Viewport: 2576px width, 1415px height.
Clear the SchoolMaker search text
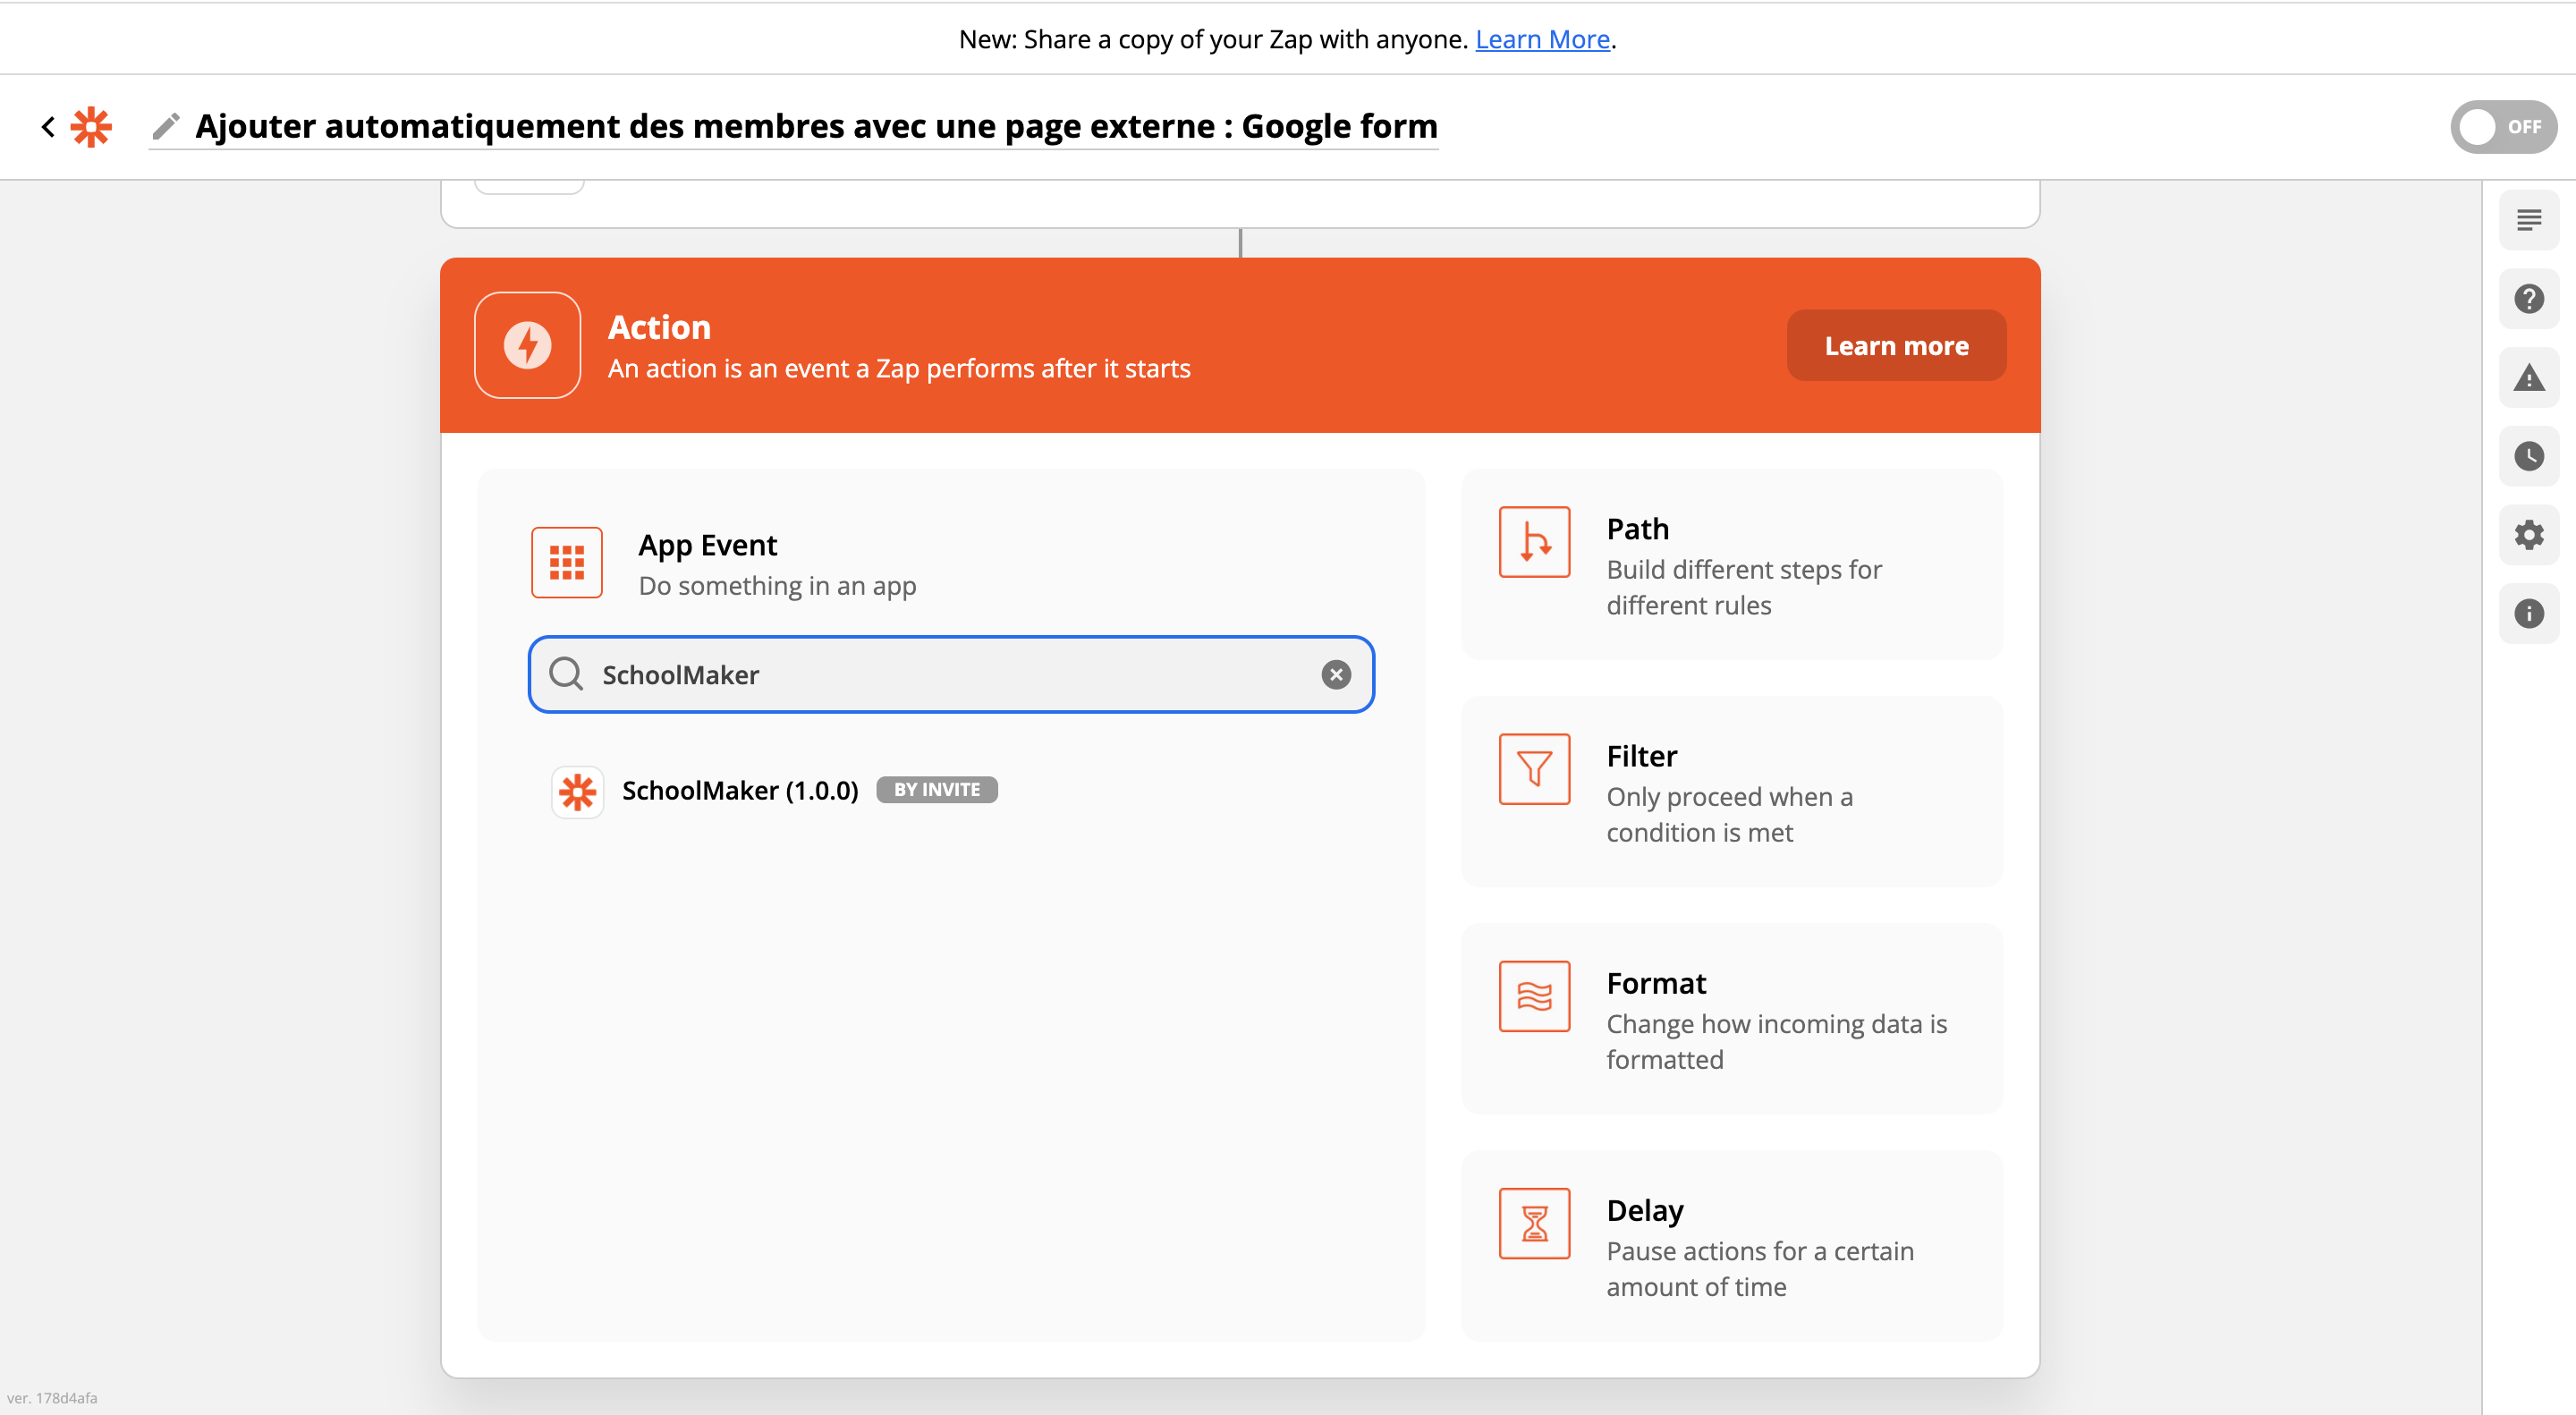tap(1335, 675)
